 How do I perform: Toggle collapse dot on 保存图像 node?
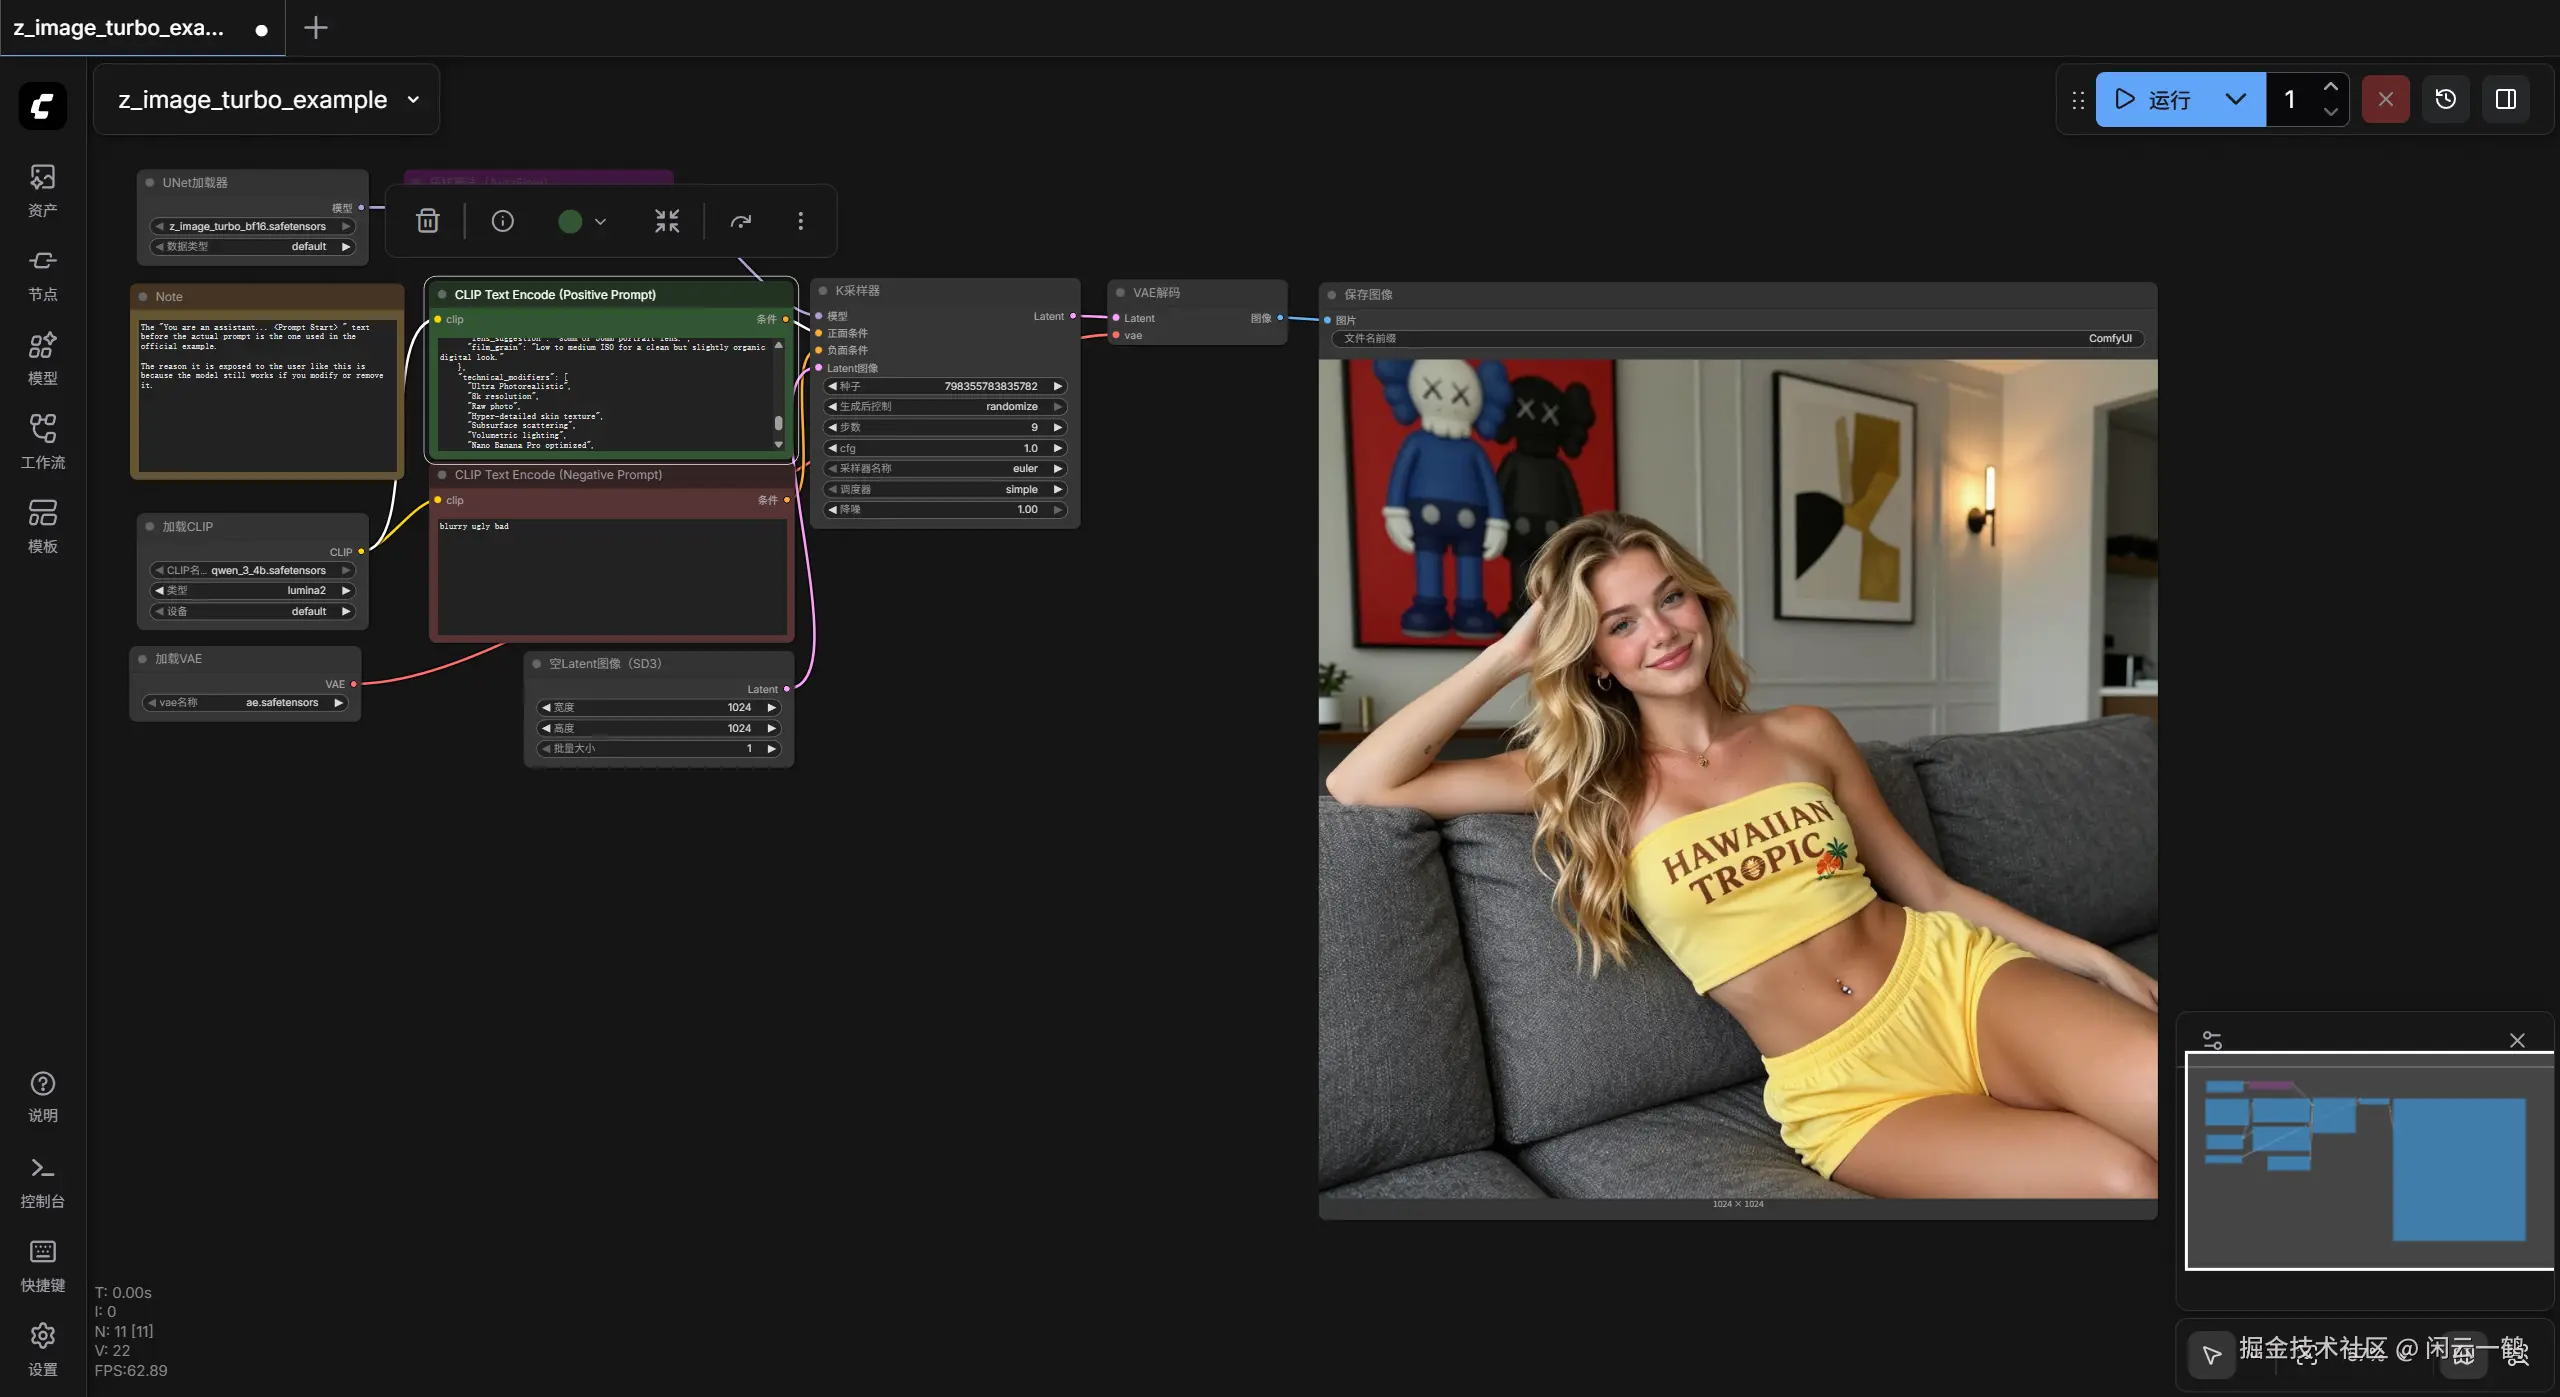(1332, 295)
